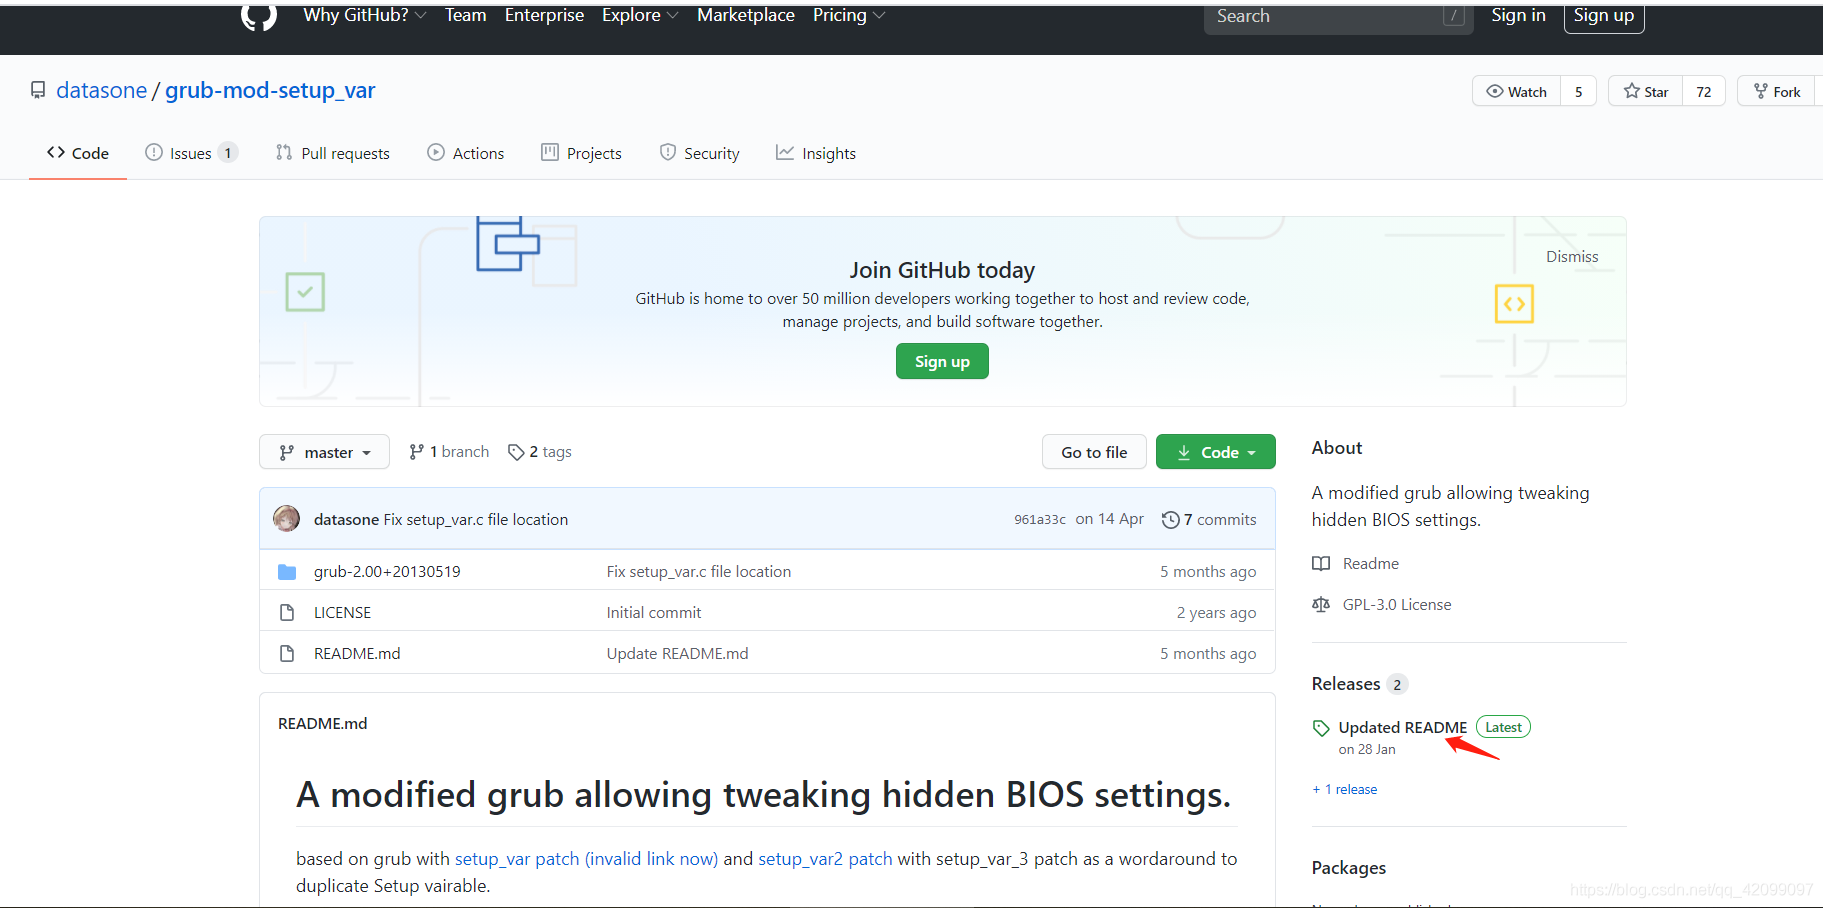Focus the Search input field
The height and width of the screenshot is (908, 1823).
point(1338,17)
